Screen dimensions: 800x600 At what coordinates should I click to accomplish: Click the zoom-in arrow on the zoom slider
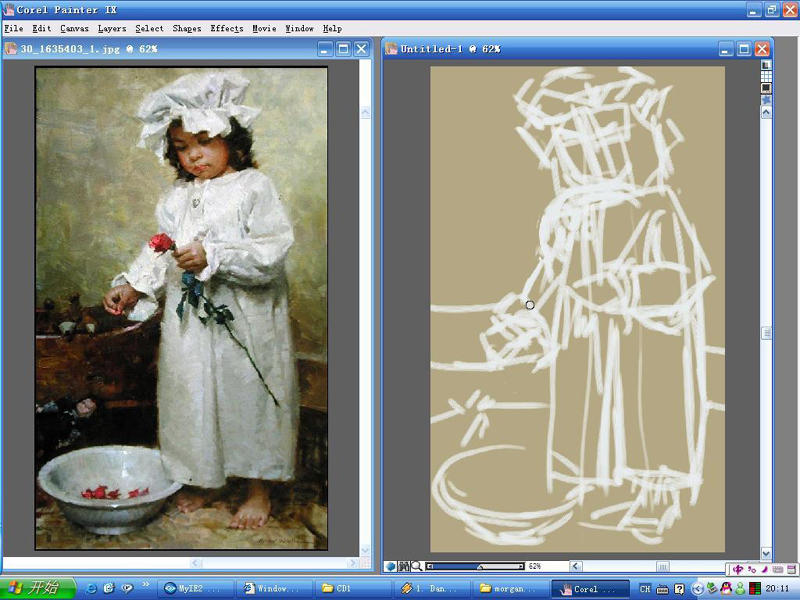point(521,566)
